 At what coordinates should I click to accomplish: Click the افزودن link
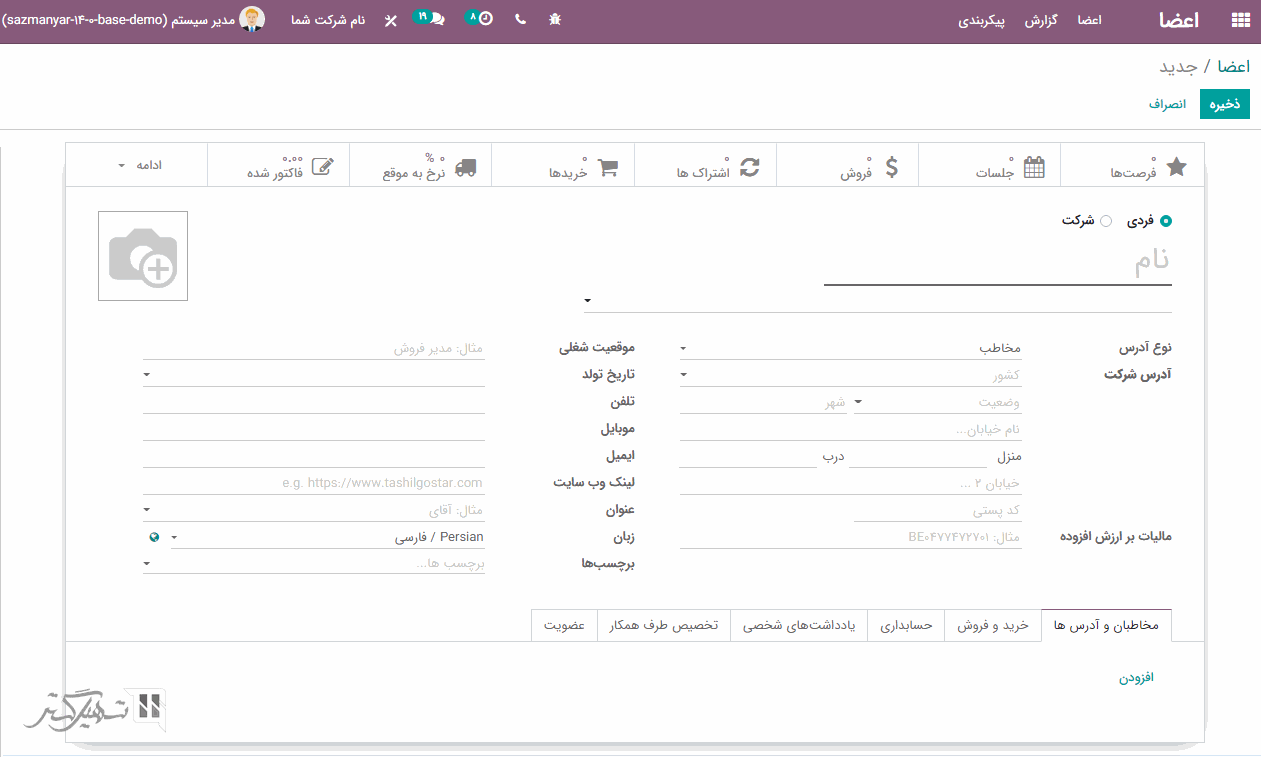[x=1136, y=678]
